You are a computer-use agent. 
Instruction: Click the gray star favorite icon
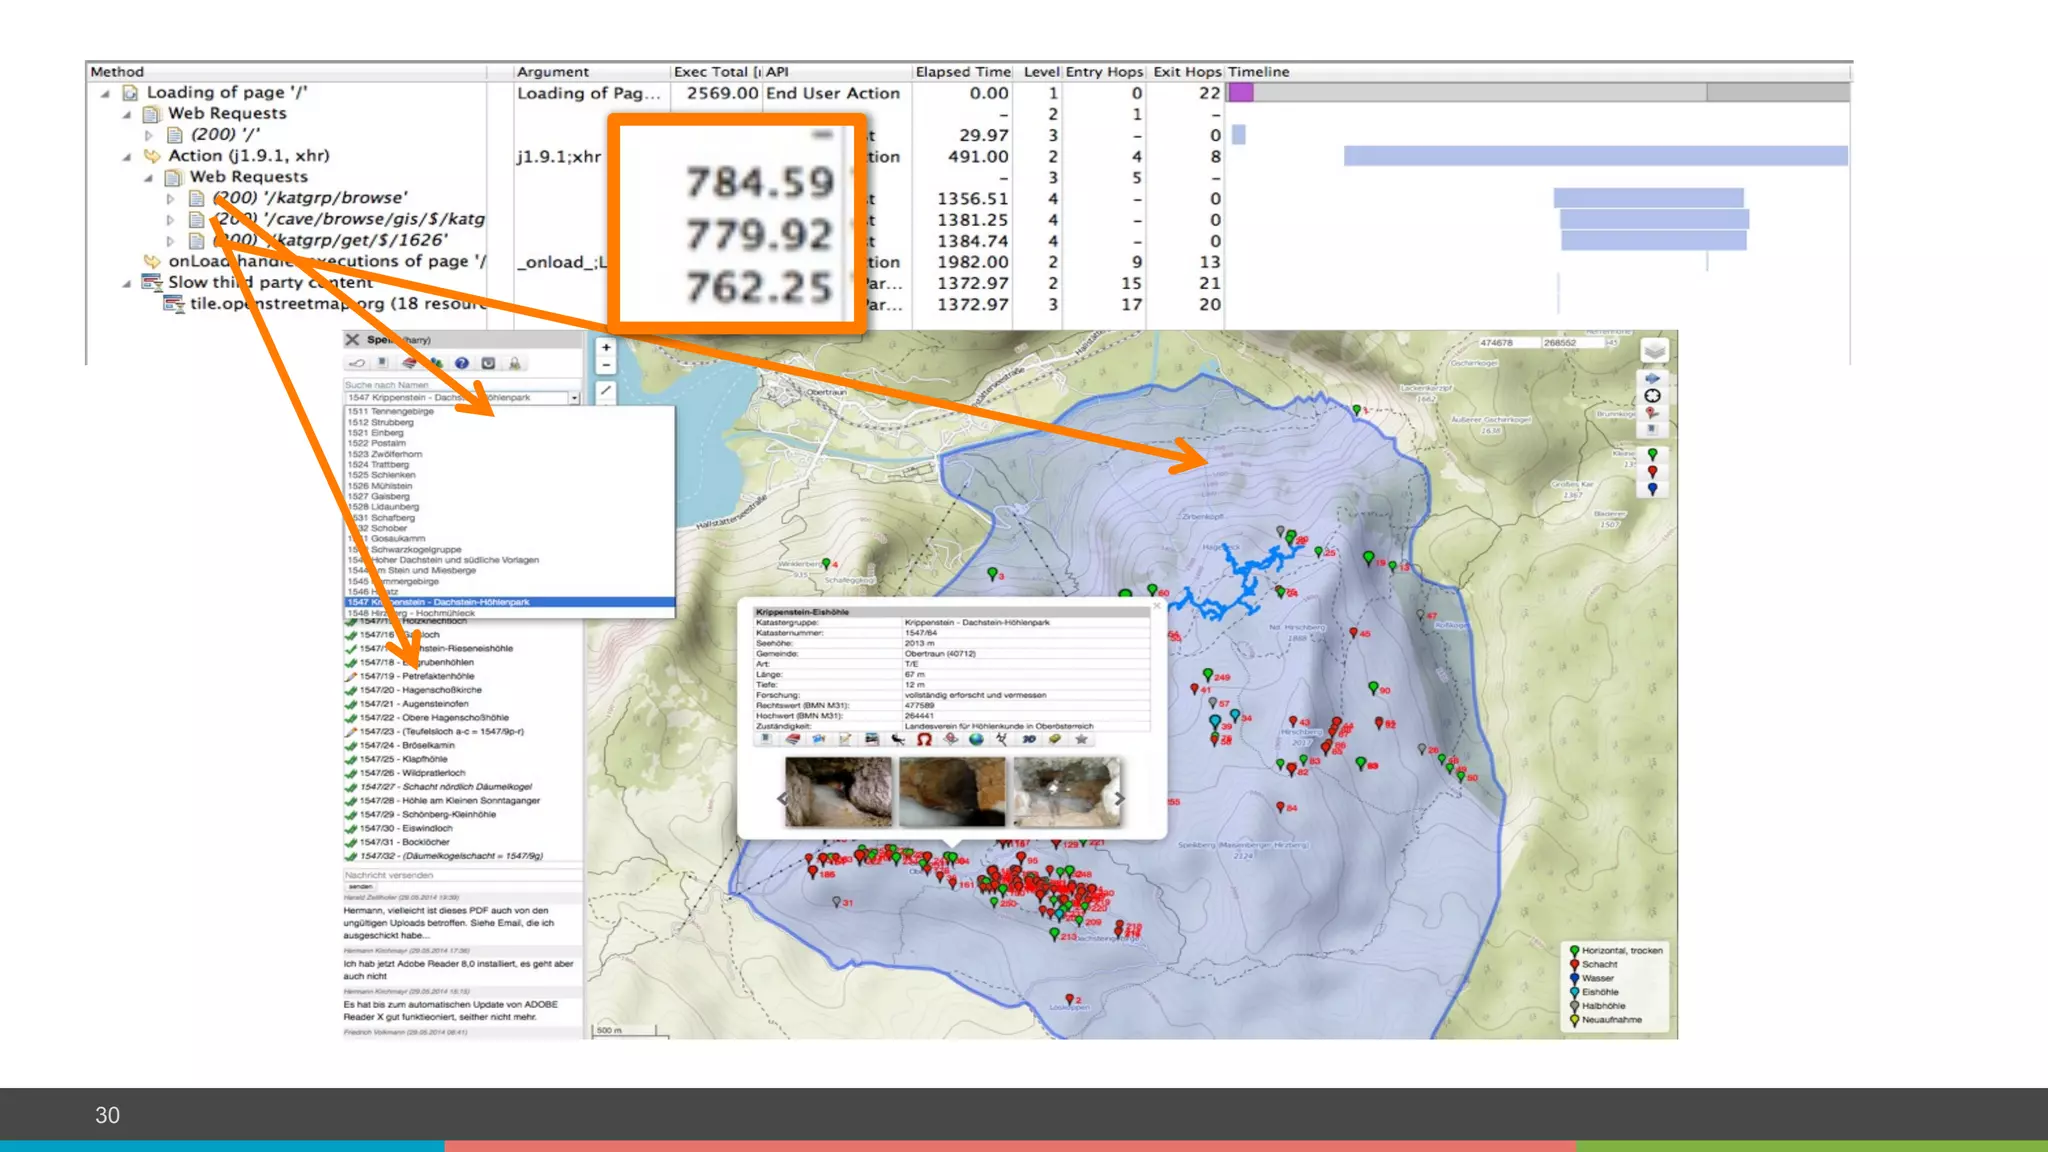click(1081, 739)
